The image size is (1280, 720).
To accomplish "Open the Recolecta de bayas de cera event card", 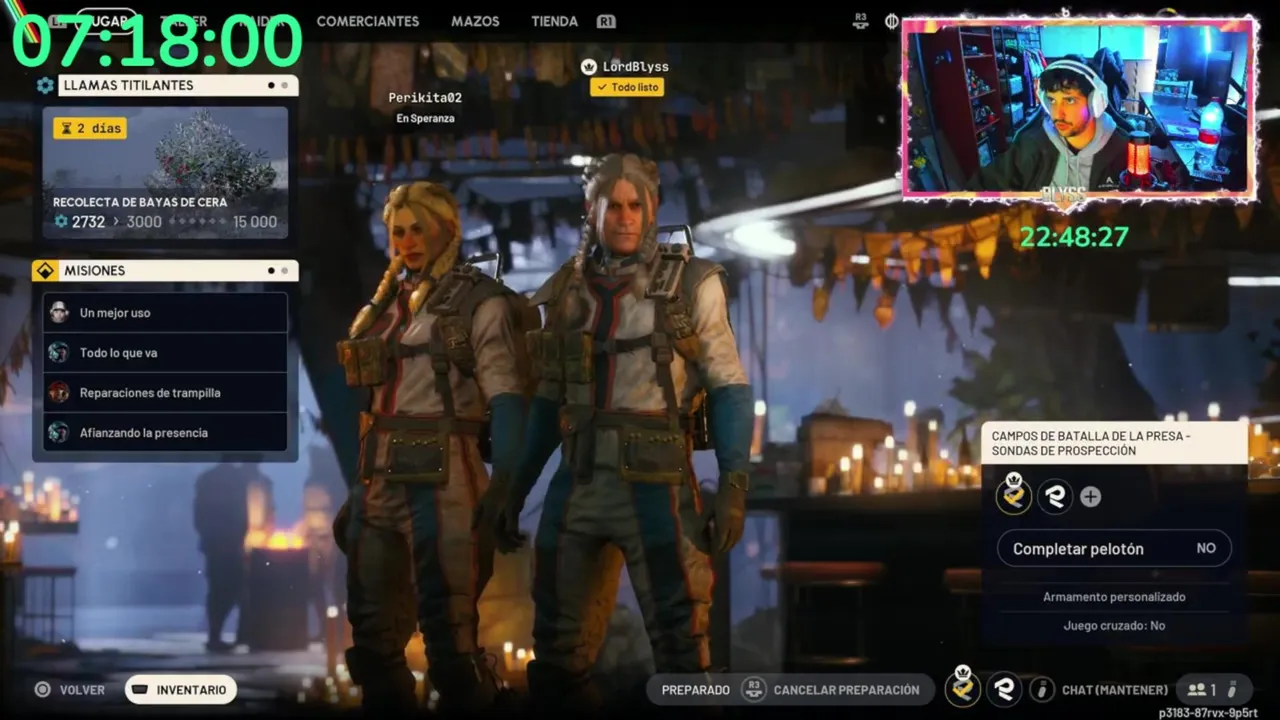I will (165, 172).
